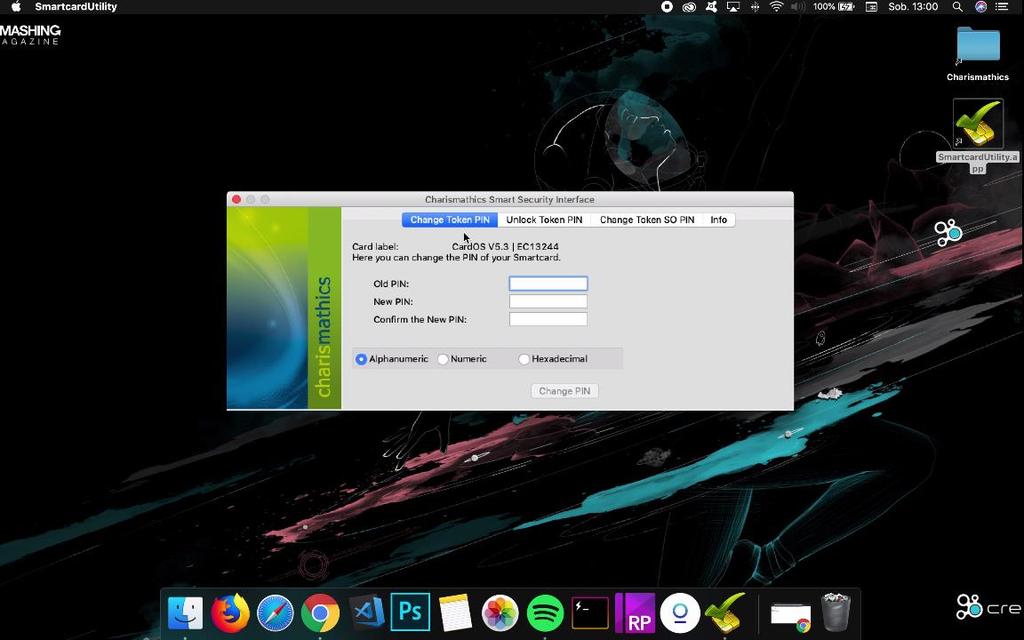Launch Photoshop from the Dock
This screenshot has width=1024, height=640.
(x=410, y=612)
